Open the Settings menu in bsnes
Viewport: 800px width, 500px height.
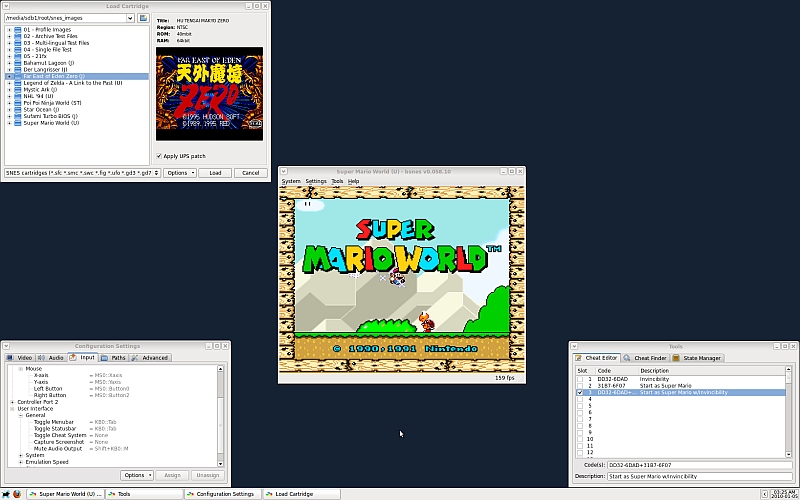tap(316, 181)
